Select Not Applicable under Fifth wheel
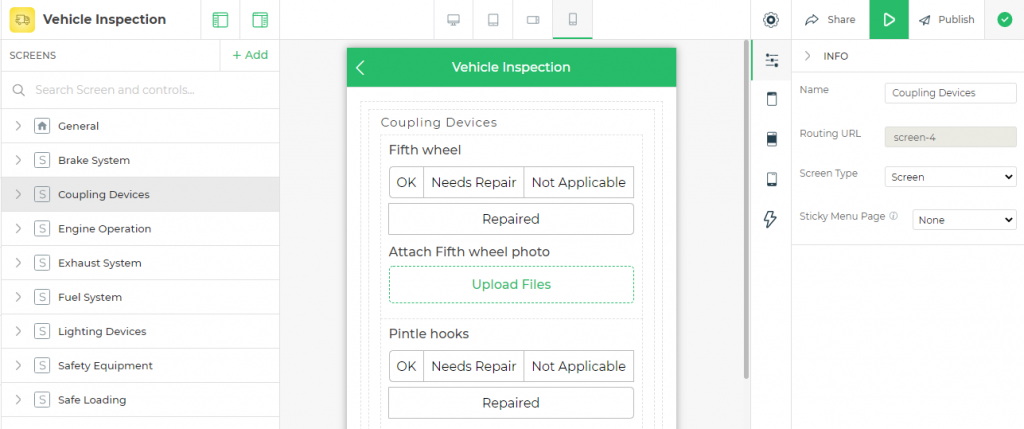The height and width of the screenshot is (429, 1024). coord(579,182)
